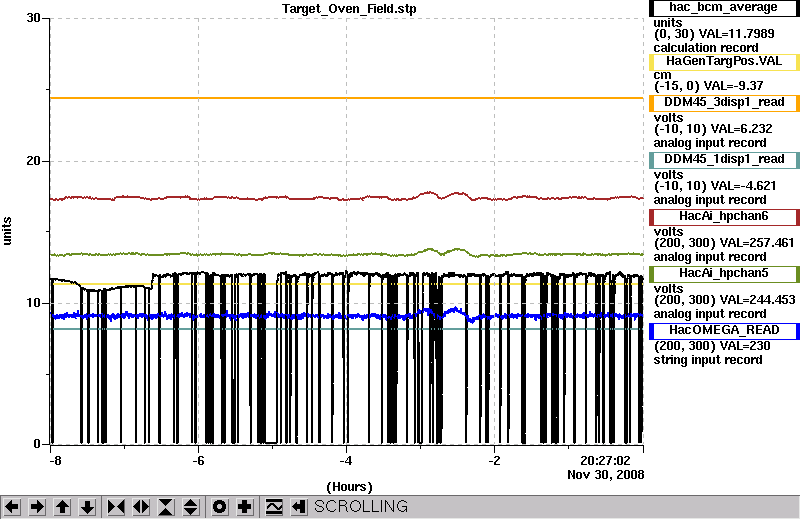Image resolution: width=800 pixels, height=519 pixels.
Task: Select the HaGenTargPos.VAL legend entry
Action: [x=723, y=61]
